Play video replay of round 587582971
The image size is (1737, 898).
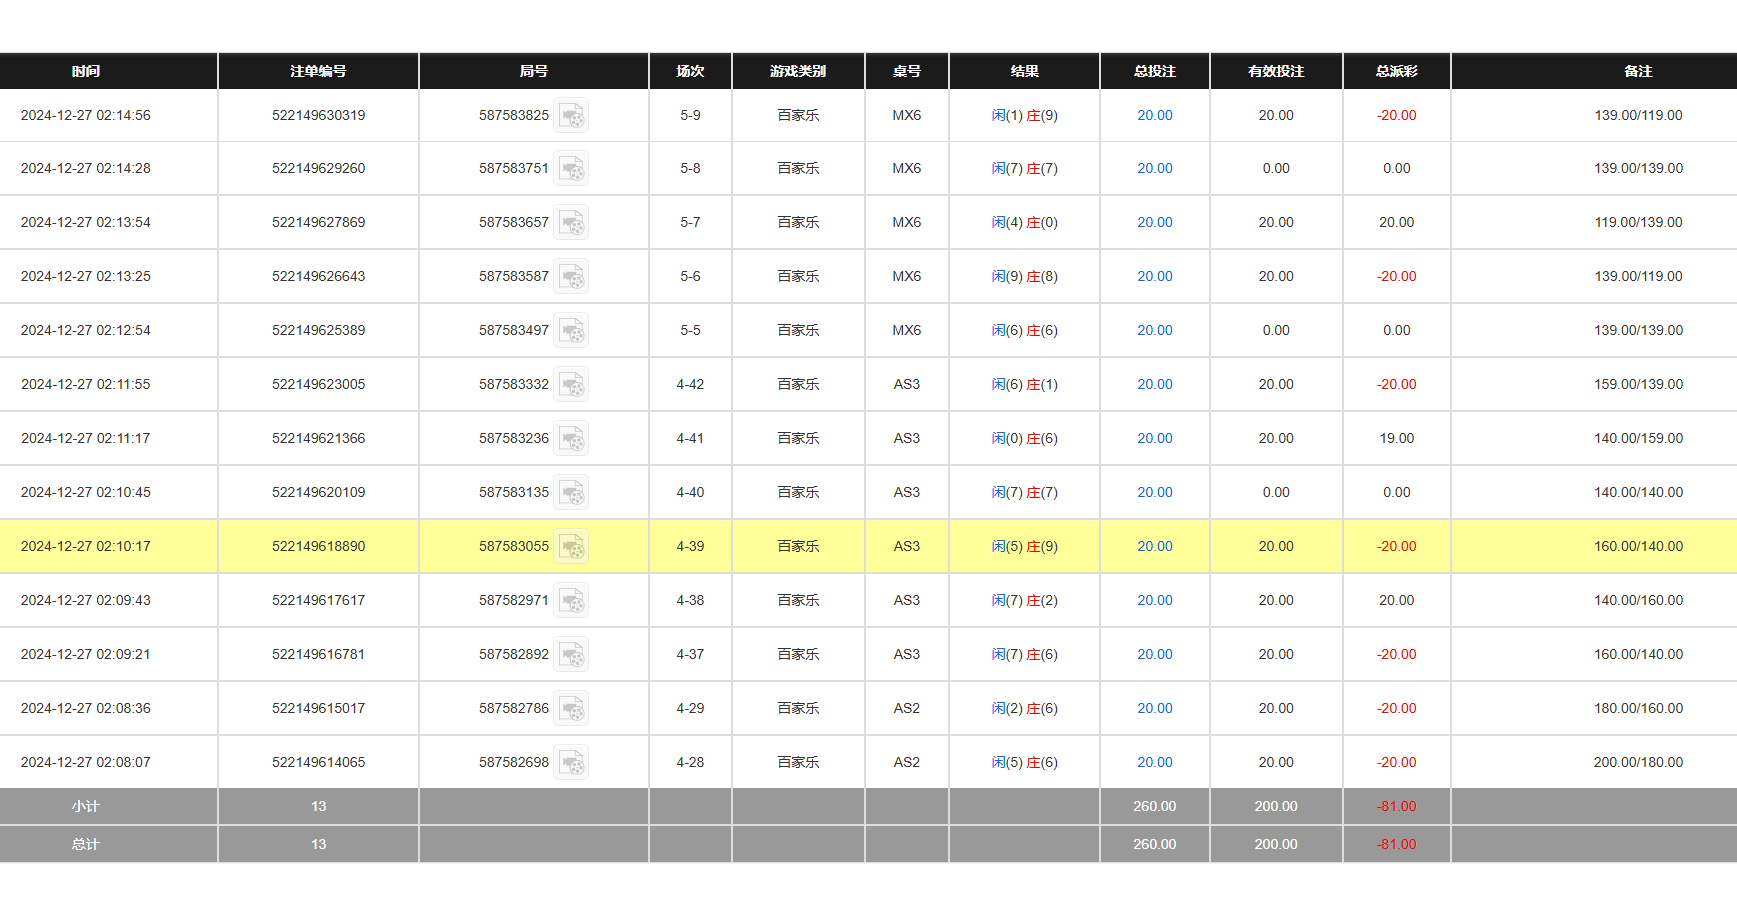coord(572,601)
